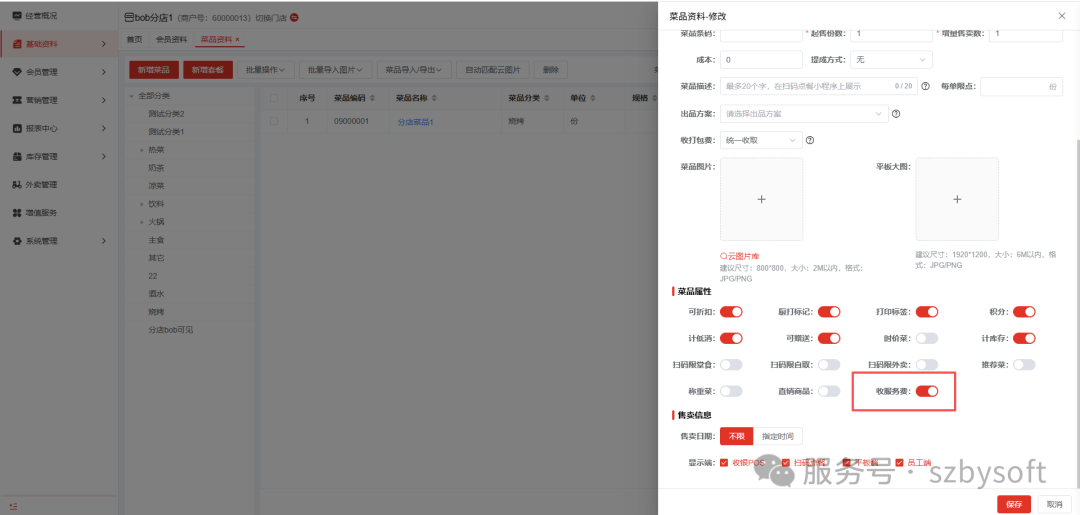Open the 收打包费 dropdown
1080x515 pixels.
pos(761,140)
